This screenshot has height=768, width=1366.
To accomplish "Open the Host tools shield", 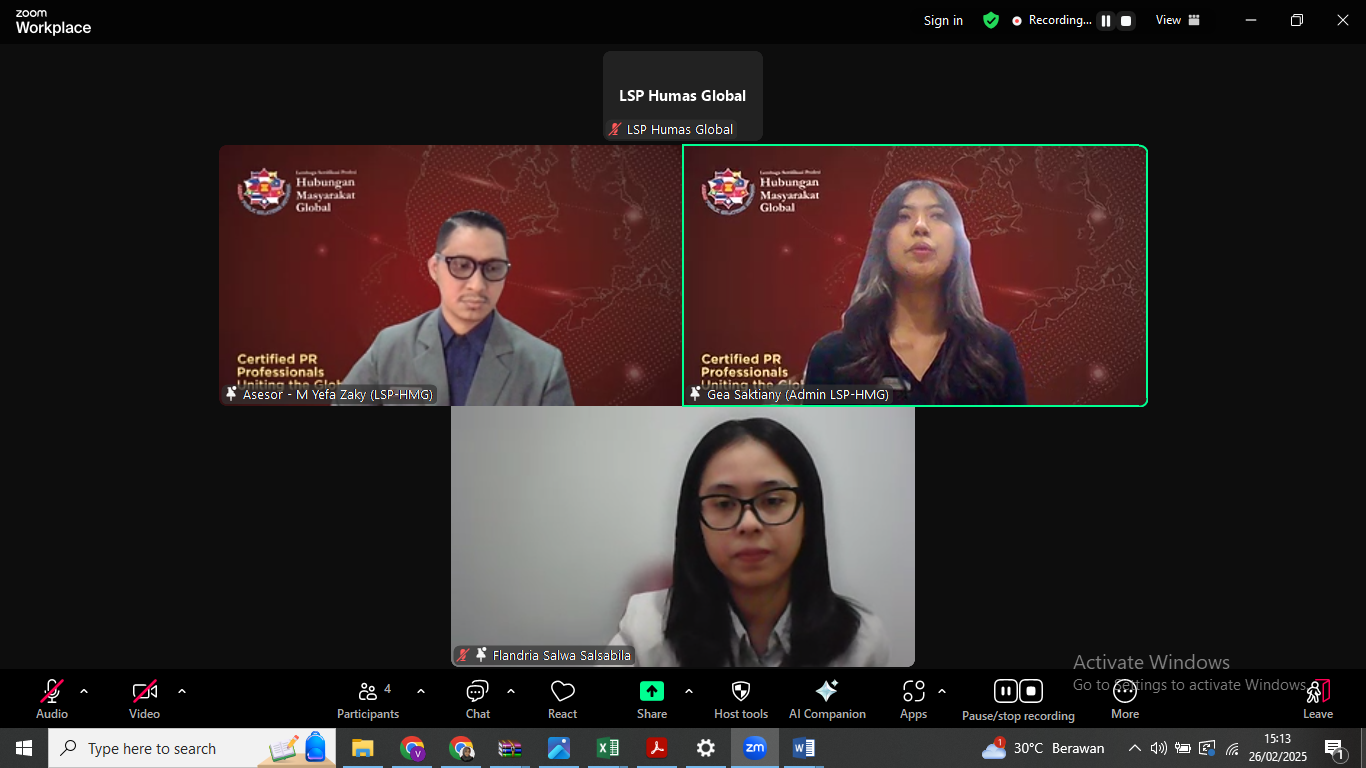I will click(741, 699).
